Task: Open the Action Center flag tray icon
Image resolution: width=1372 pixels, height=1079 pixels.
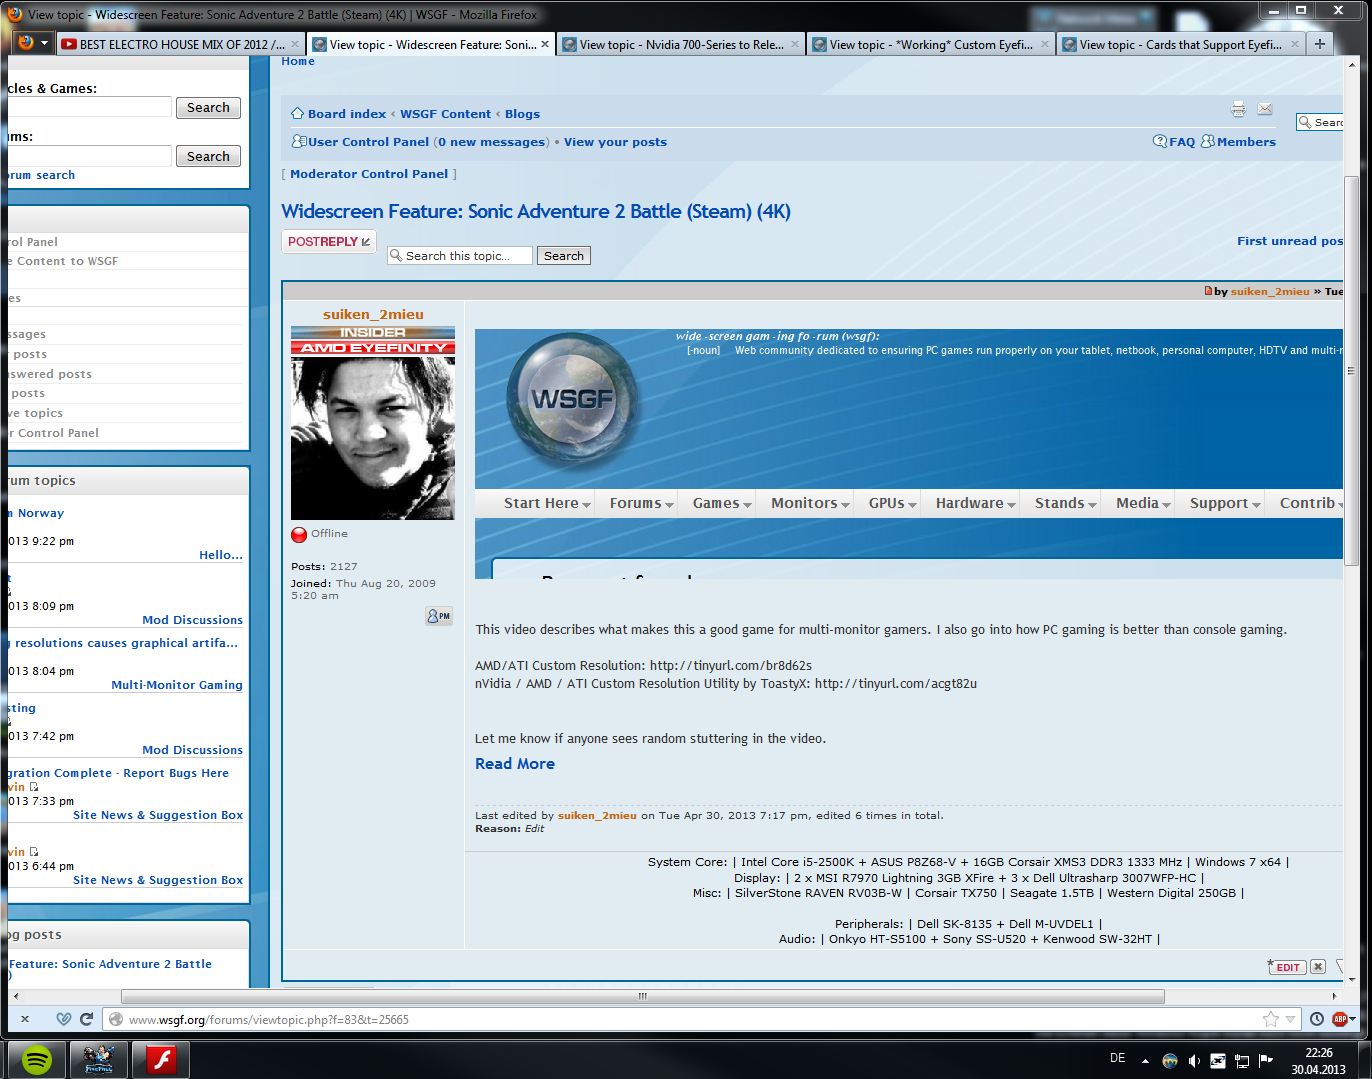Action: (x=1265, y=1060)
